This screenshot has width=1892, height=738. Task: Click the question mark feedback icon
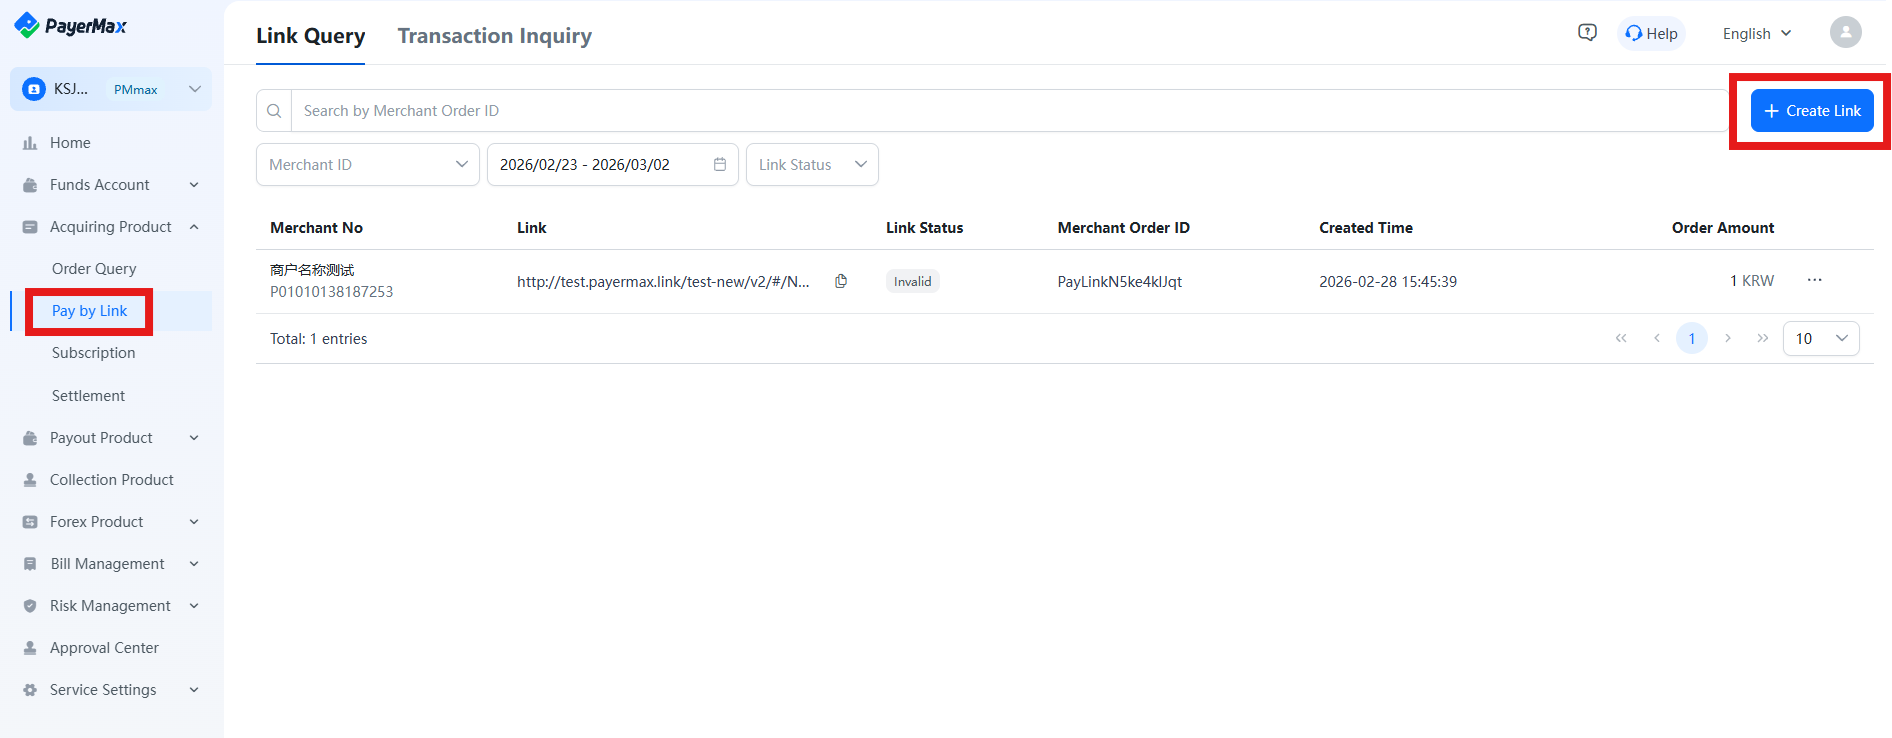pos(1587,33)
